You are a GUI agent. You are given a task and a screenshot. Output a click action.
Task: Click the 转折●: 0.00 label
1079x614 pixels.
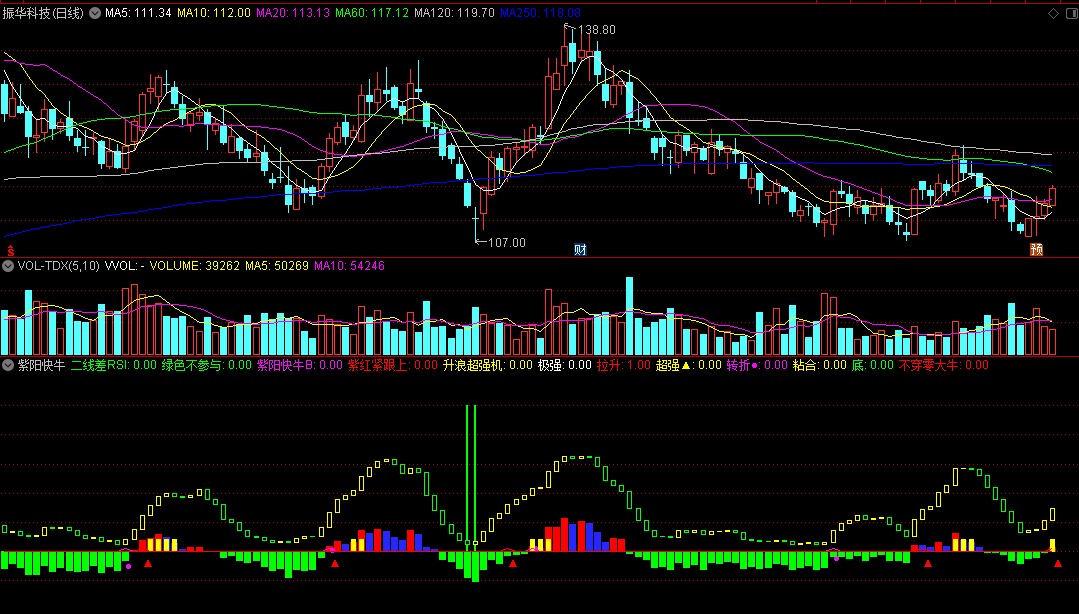[x=757, y=365]
